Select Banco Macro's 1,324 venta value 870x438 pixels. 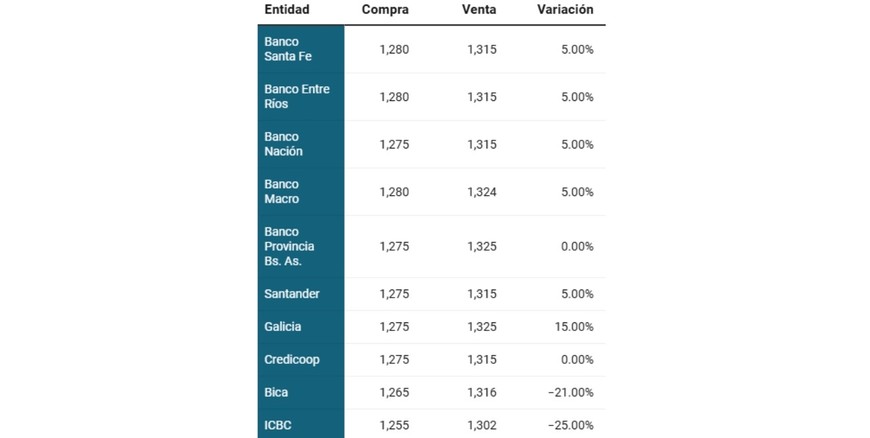[x=481, y=191]
